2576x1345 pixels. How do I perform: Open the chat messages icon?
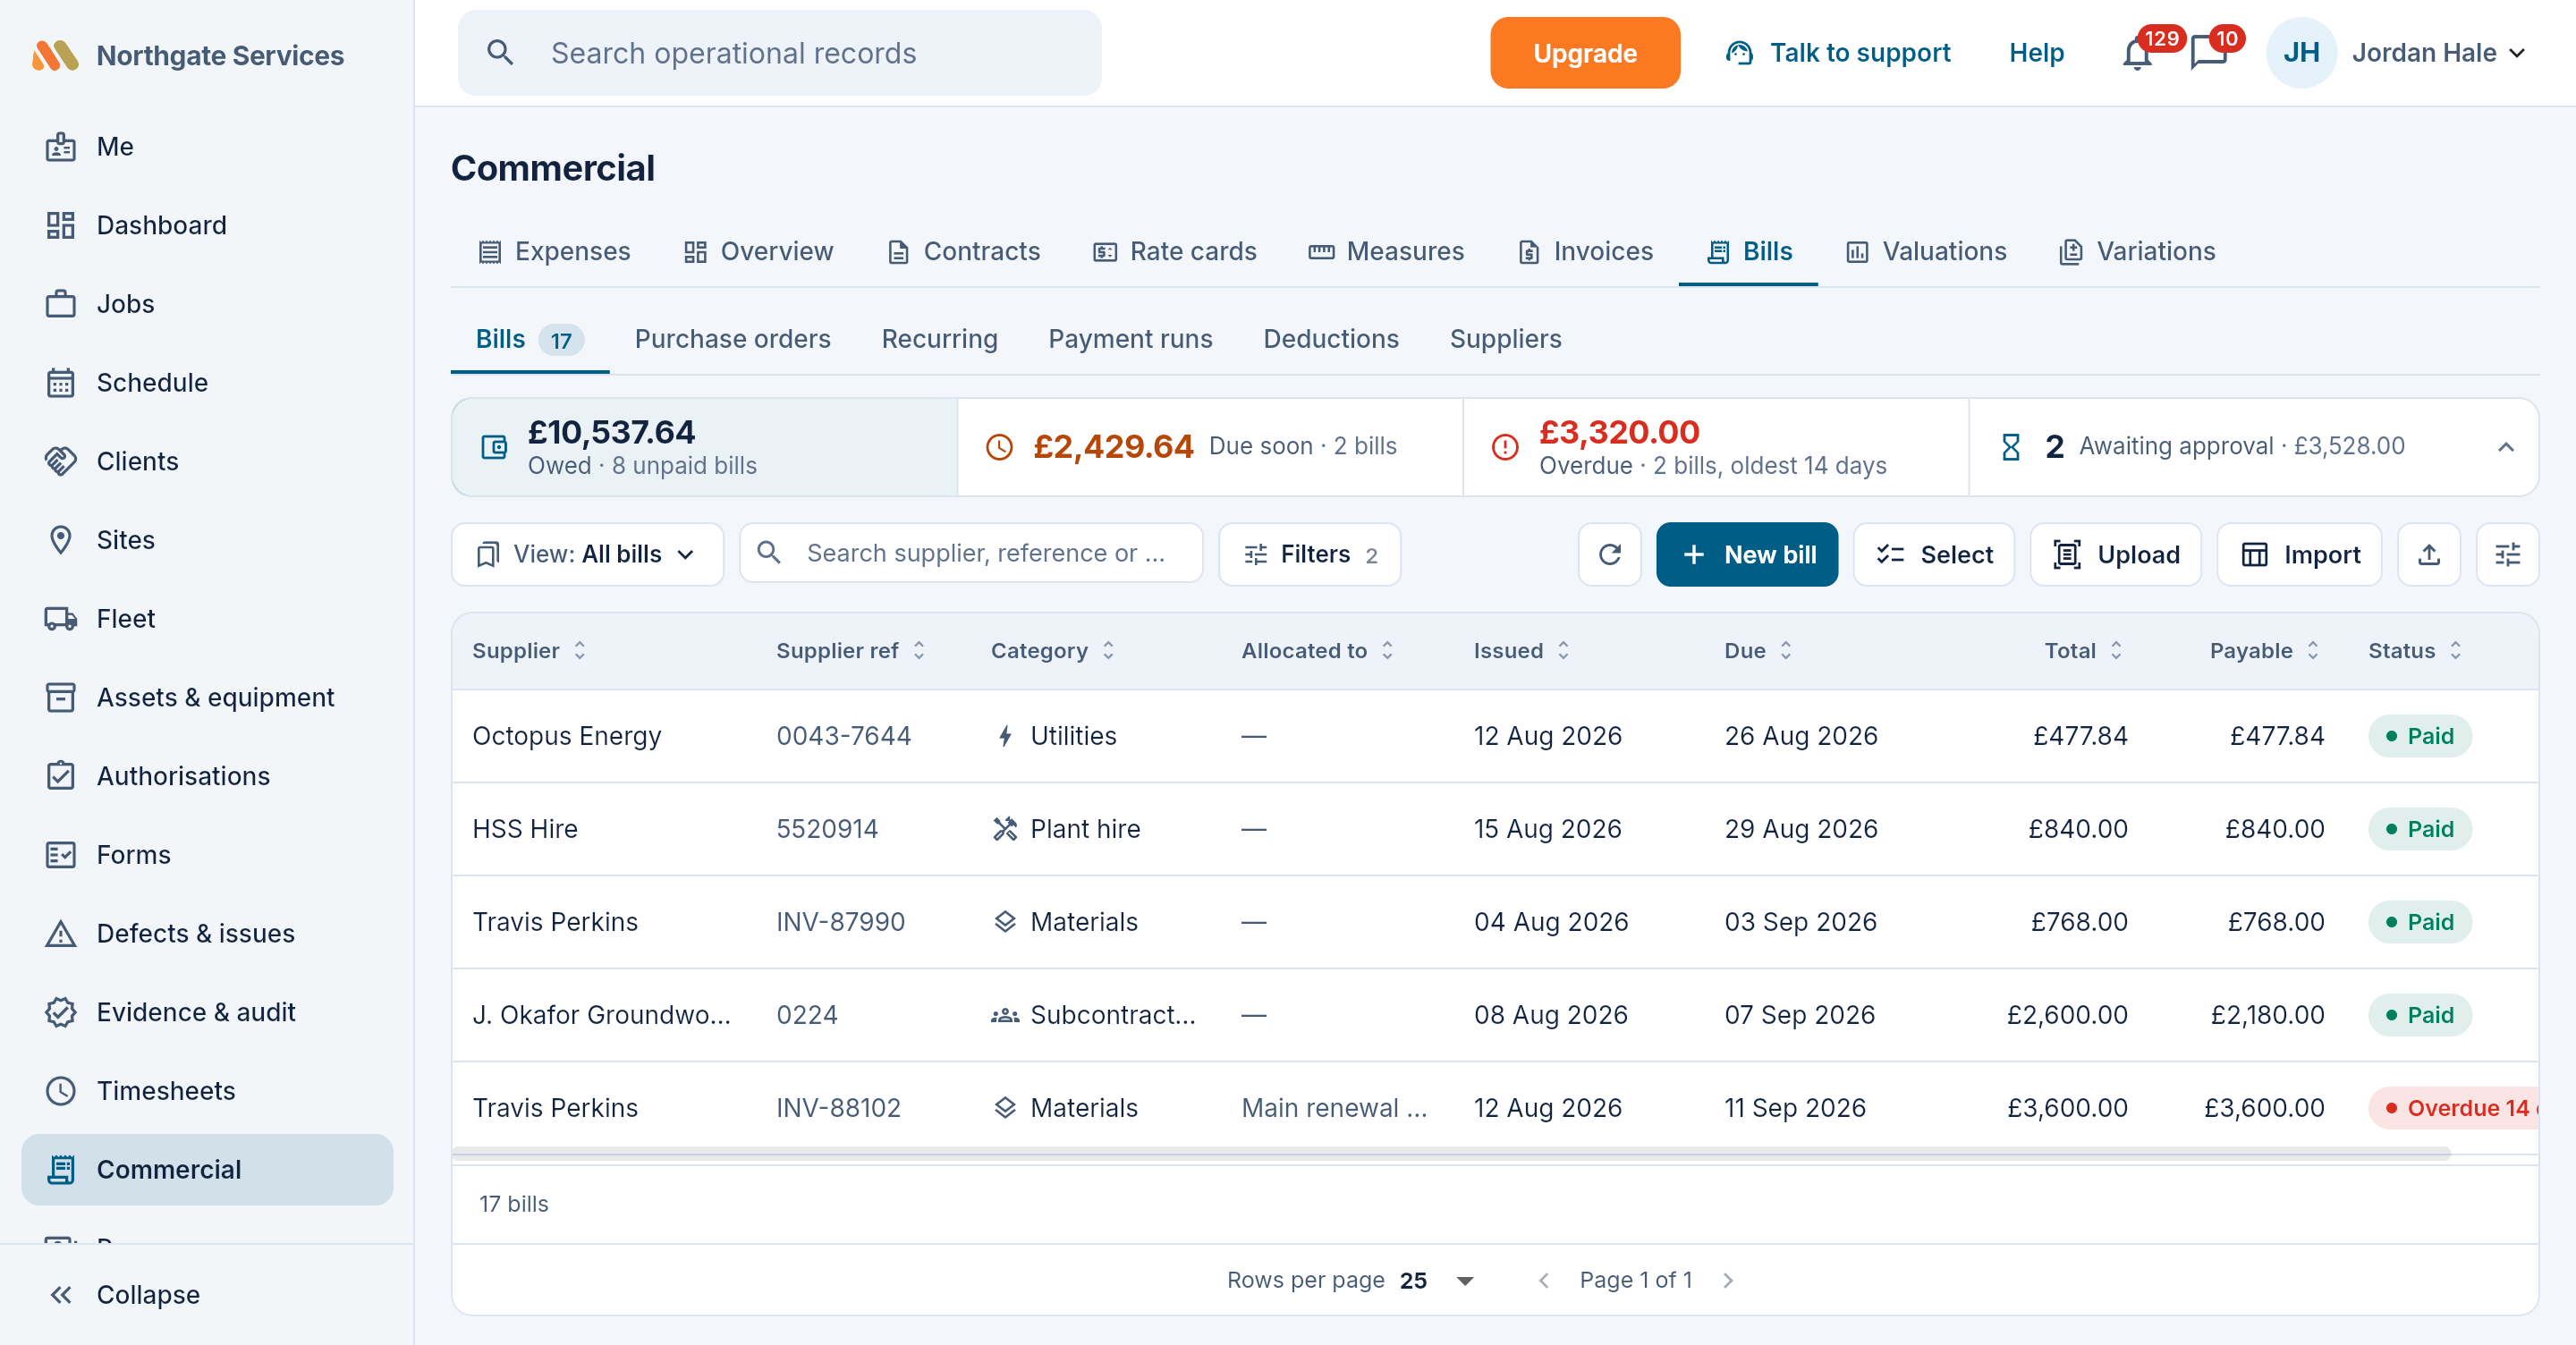(2209, 53)
